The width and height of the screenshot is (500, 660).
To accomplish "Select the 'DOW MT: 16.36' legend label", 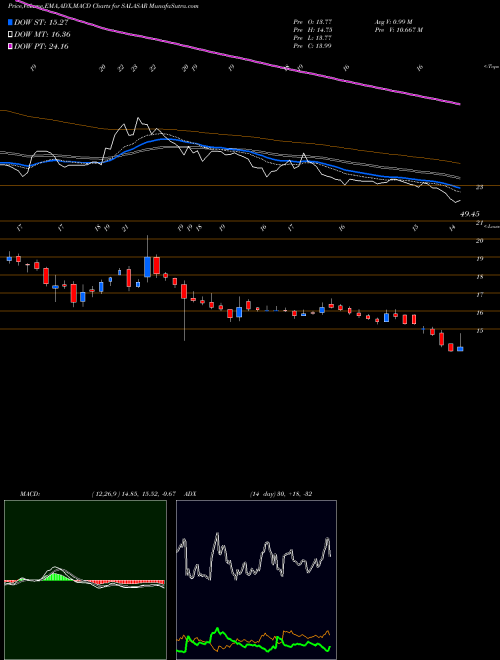I will pyautogui.click(x=43, y=35).
